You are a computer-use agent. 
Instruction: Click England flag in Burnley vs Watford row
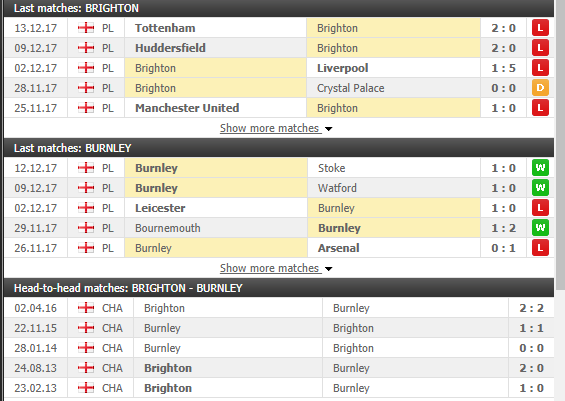click(x=86, y=188)
